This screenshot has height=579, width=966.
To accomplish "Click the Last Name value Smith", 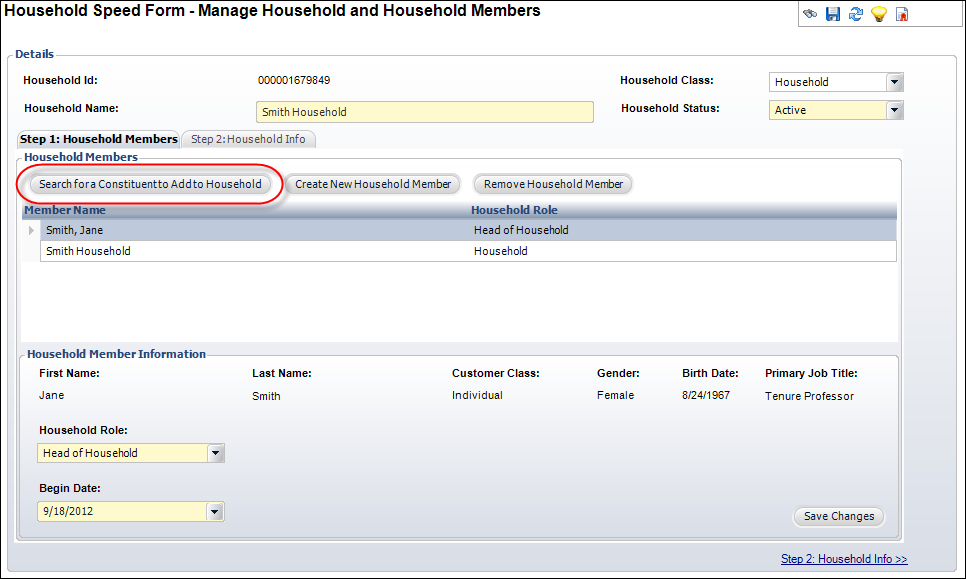I will click(x=266, y=396).
